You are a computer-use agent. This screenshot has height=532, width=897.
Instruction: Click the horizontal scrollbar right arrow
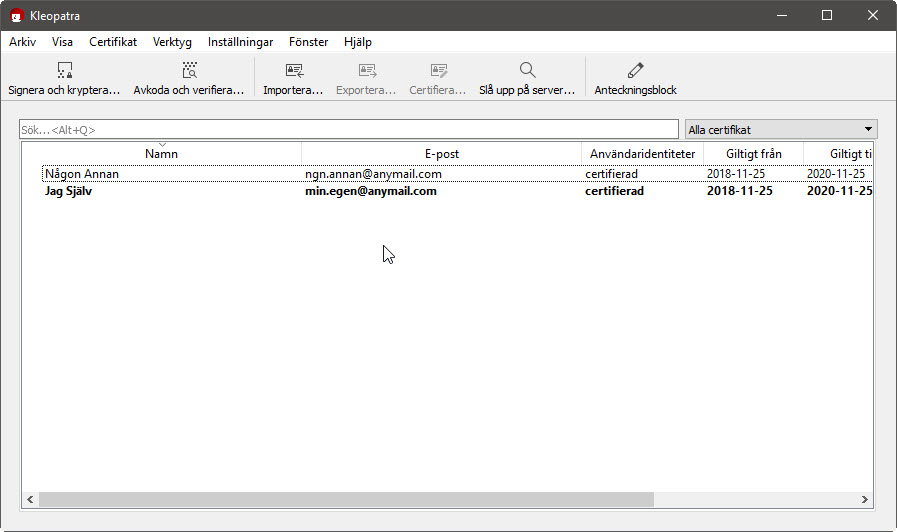click(865, 499)
